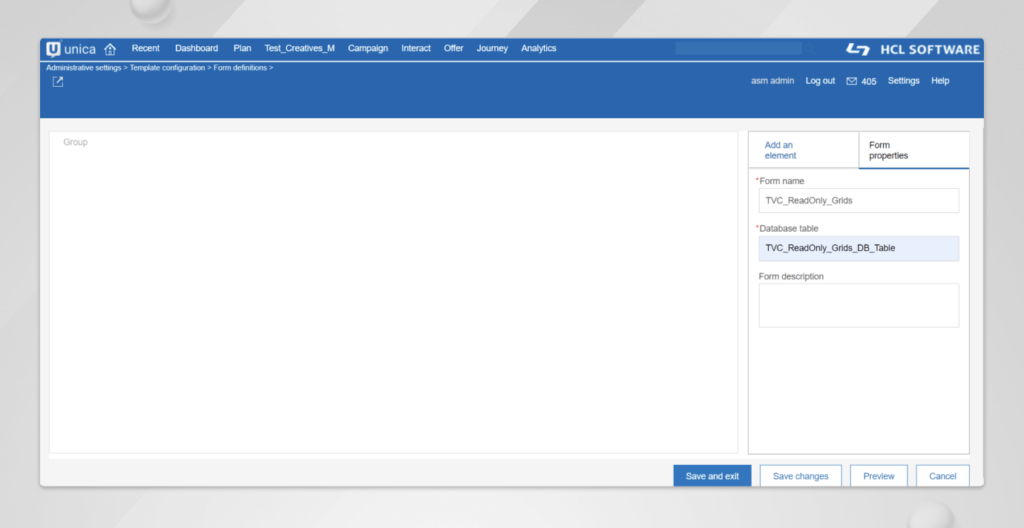Go to Template configuration in the breadcrumb
The image size is (1024, 528).
[x=168, y=67]
